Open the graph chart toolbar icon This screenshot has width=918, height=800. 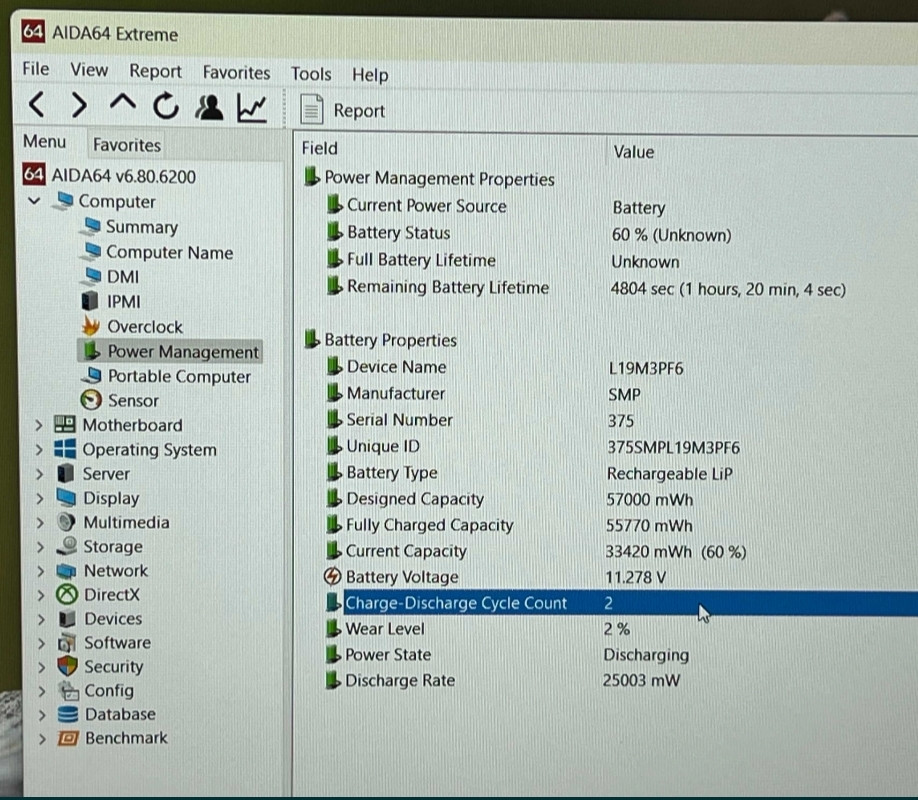tap(251, 107)
